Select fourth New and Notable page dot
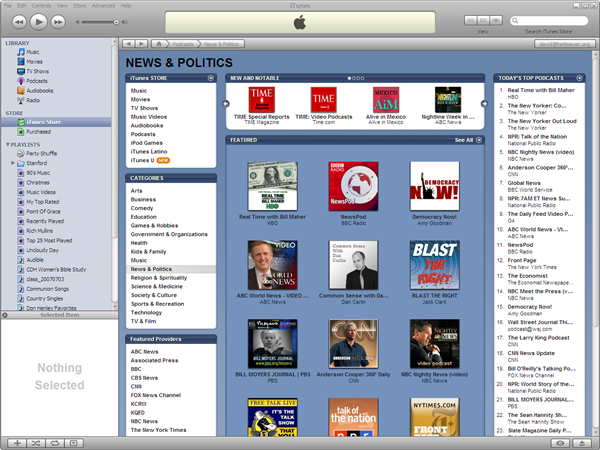Image resolution: width=600 pixels, height=450 pixels. point(362,78)
